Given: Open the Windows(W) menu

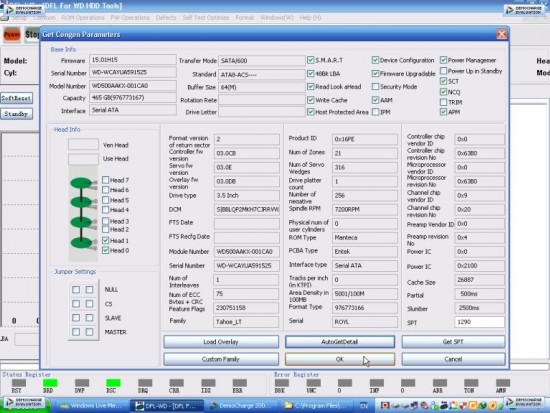Looking at the screenshot, I should point(277,18).
